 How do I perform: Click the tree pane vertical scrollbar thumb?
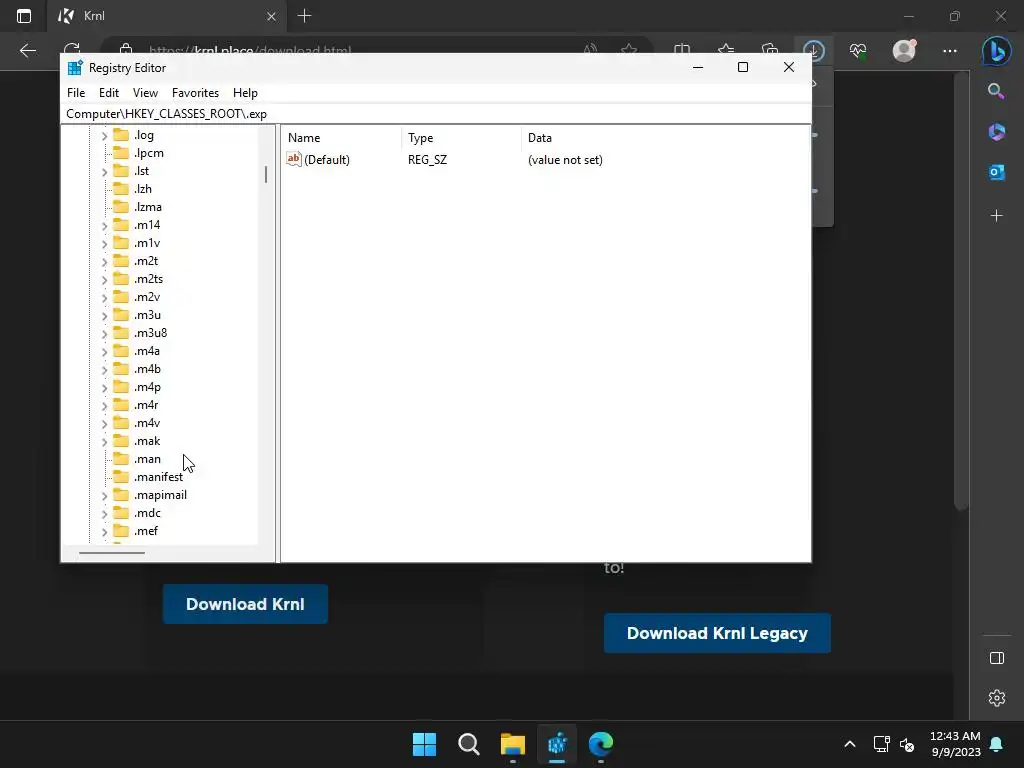pos(266,174)
